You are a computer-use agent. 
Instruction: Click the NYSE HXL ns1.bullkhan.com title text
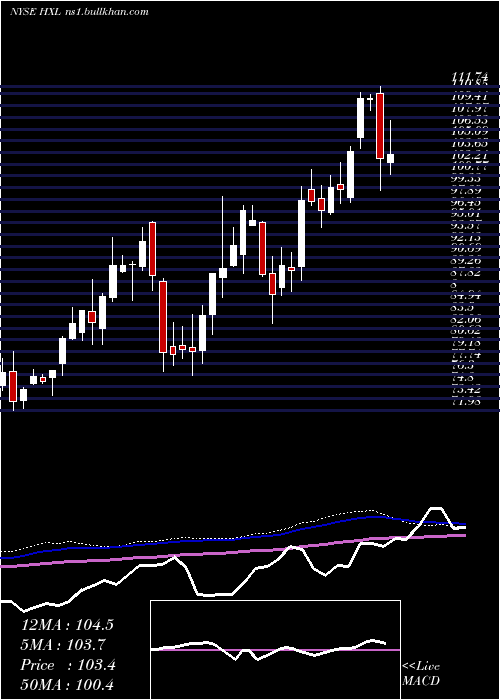tap(79, 12)
